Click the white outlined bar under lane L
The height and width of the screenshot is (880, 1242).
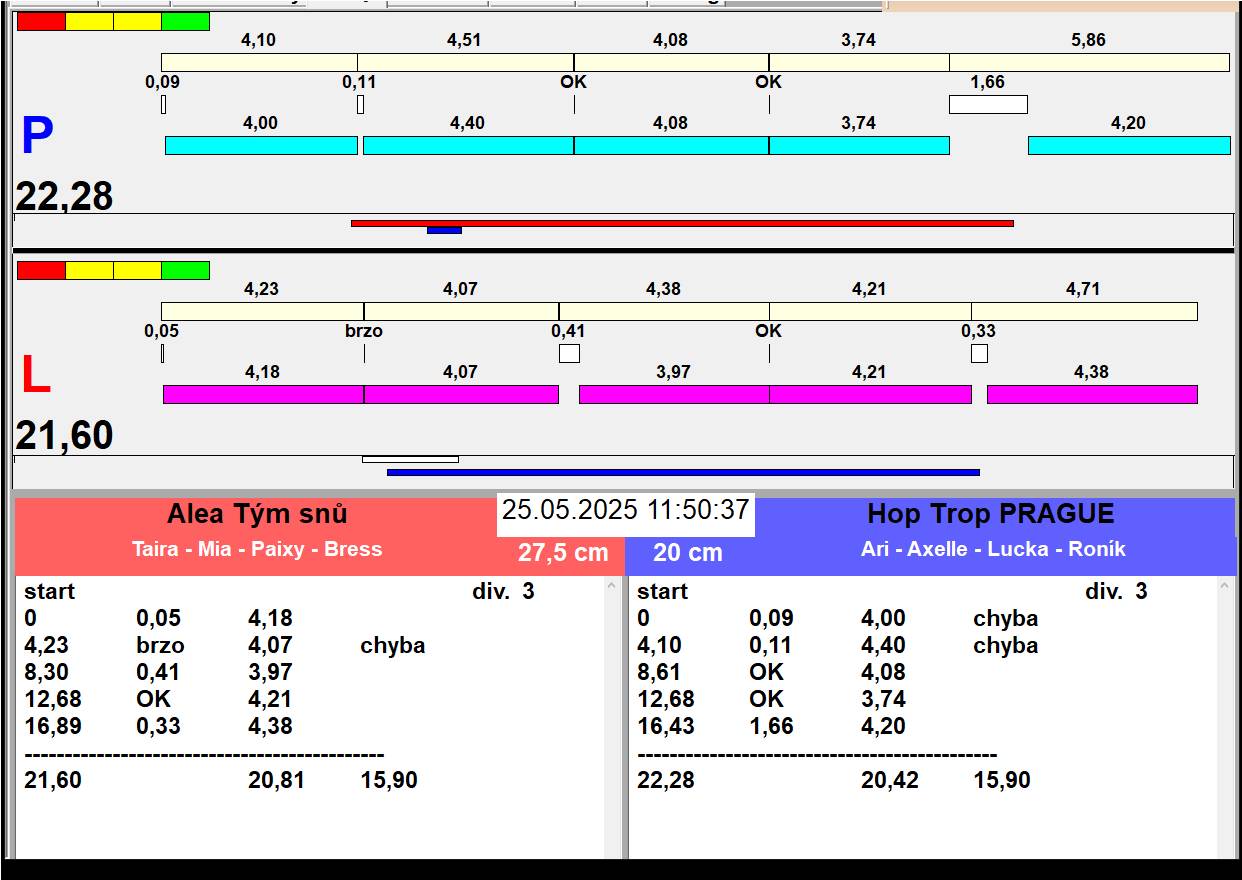pyautogui.click(x=410, y=459)
